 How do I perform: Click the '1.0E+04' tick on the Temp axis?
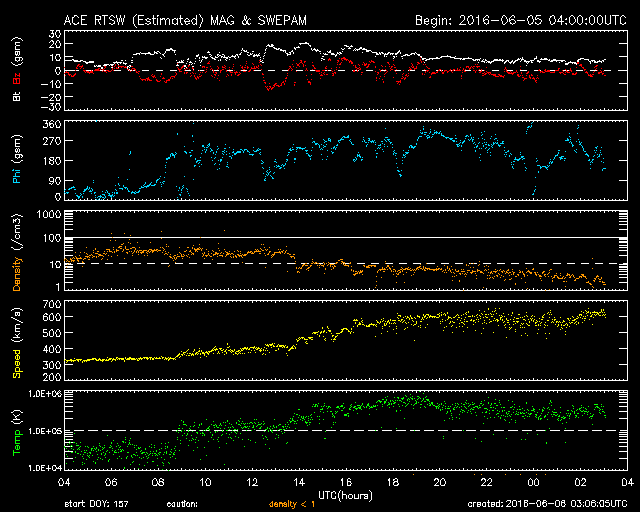coord(45,468)
